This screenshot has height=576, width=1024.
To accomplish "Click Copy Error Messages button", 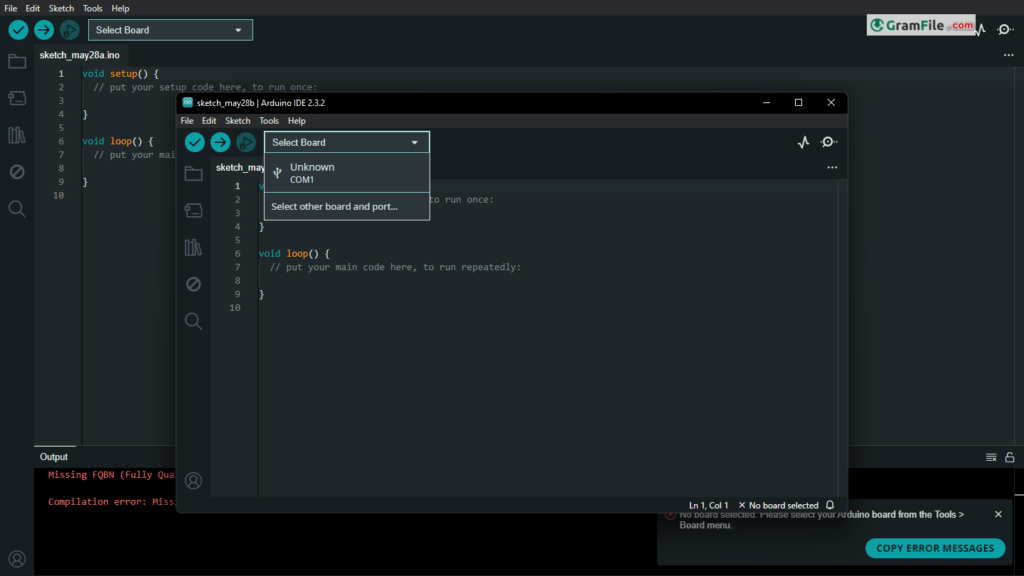I will coord(935,548).
